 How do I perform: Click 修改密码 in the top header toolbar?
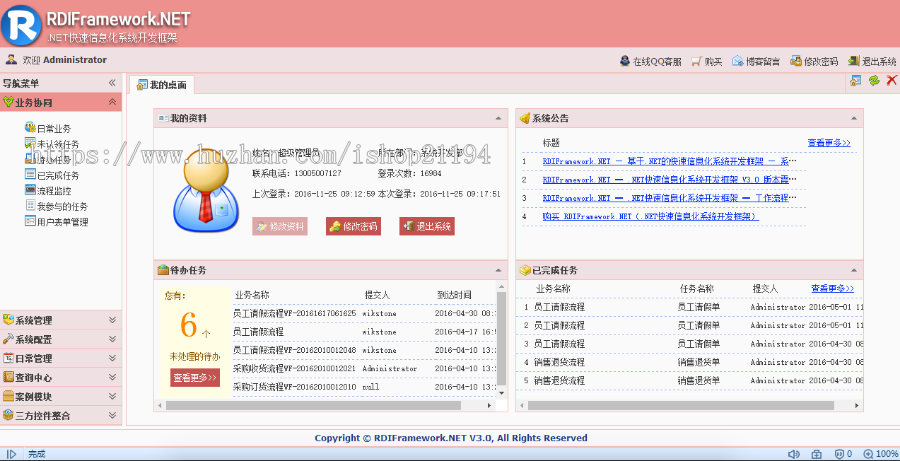click(814, 61)
